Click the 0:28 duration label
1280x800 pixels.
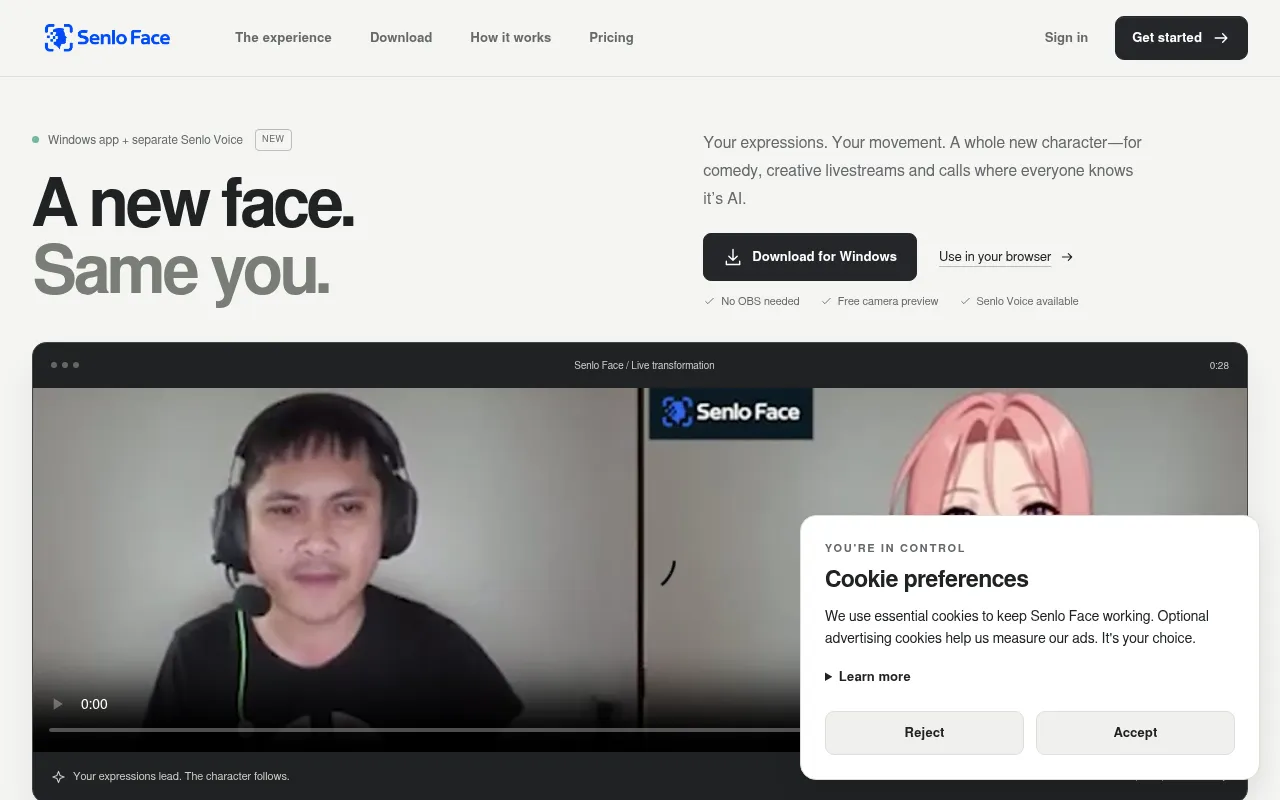point(1219,366)
